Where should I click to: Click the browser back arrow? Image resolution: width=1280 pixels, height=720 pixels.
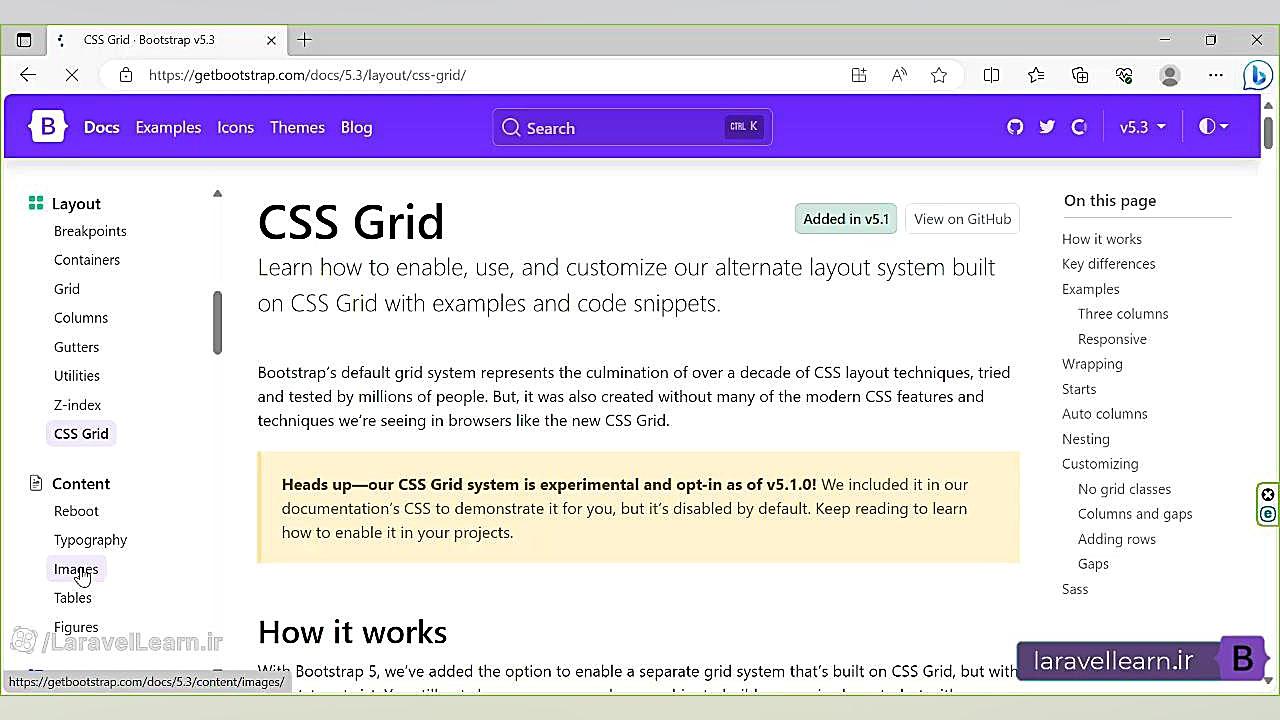[x=28, y=75]
